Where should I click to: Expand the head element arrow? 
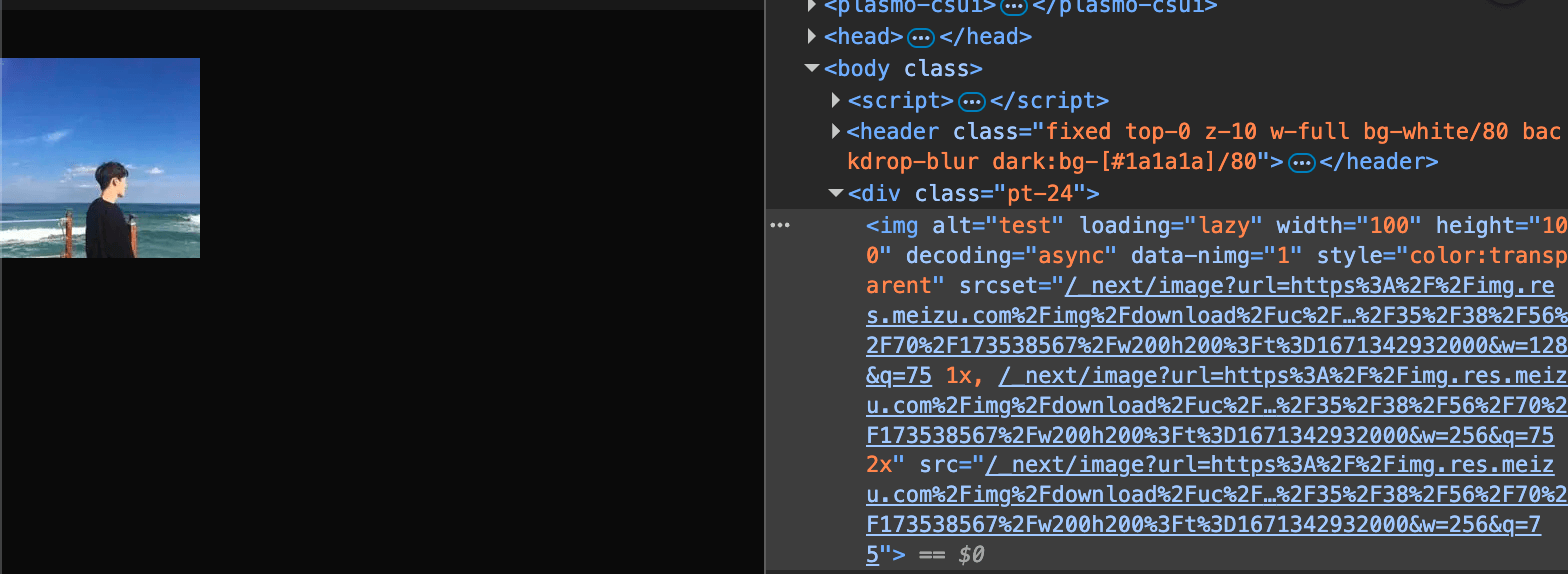(x=812, y=37)
